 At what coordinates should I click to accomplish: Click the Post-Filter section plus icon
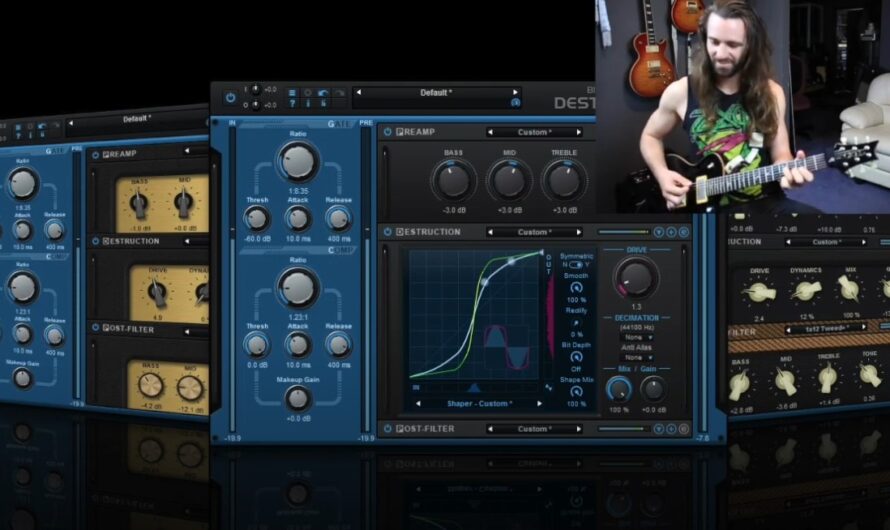pyautogui.click(x=671, y=429)
